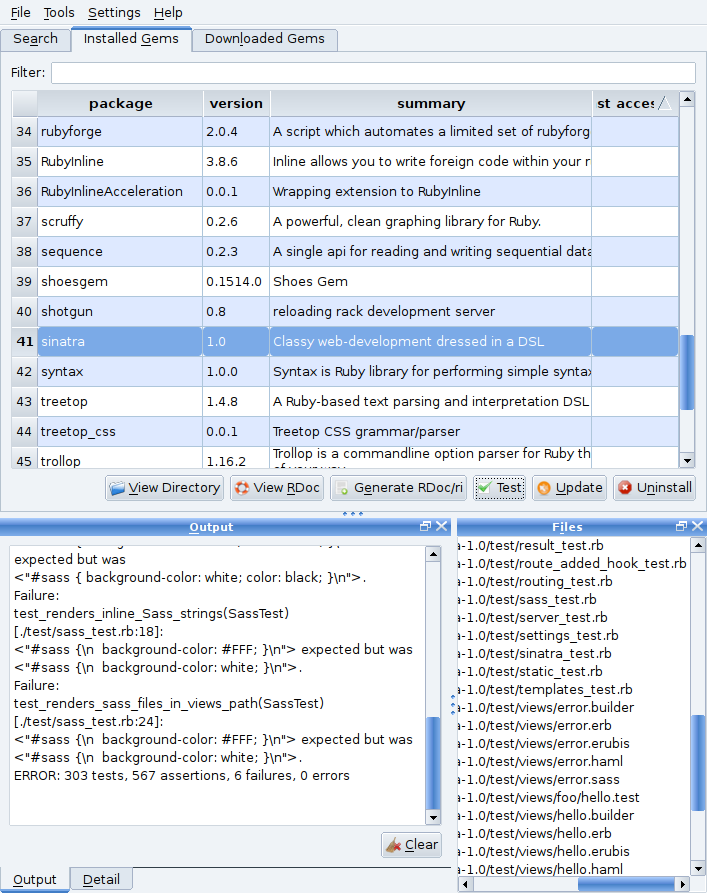Viewport: 707px width, 893px height.
Task: Focus the Filter input field
Action: coord(373,73)
